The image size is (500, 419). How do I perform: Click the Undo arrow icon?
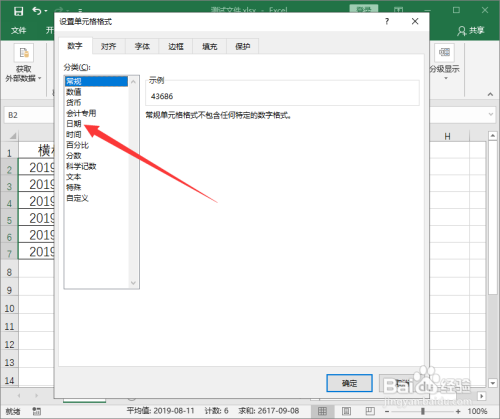(x=37, y=11)
